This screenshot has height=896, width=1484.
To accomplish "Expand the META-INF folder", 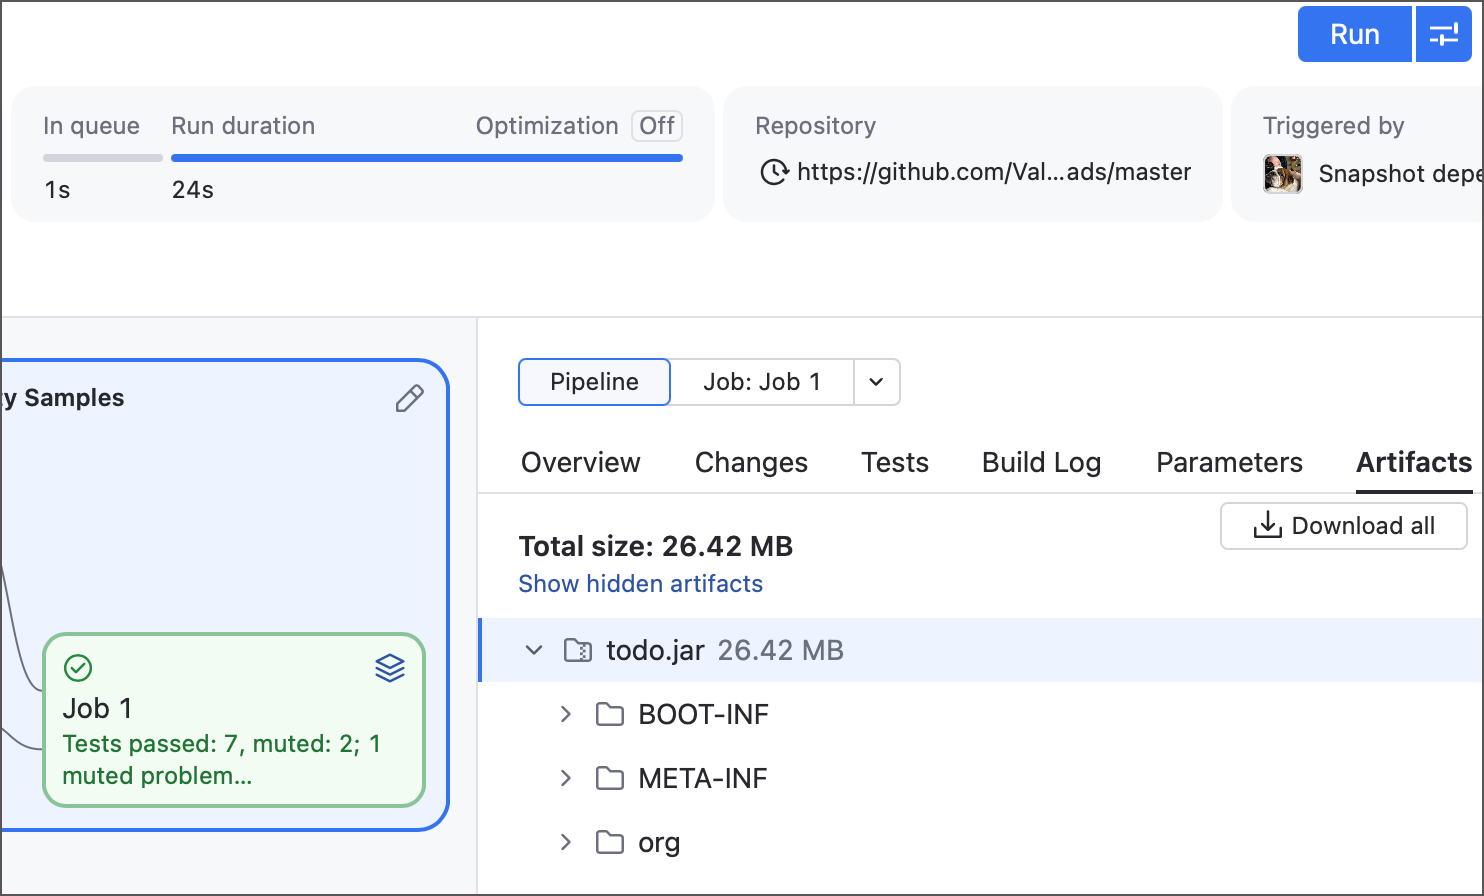I will point(566,778).
